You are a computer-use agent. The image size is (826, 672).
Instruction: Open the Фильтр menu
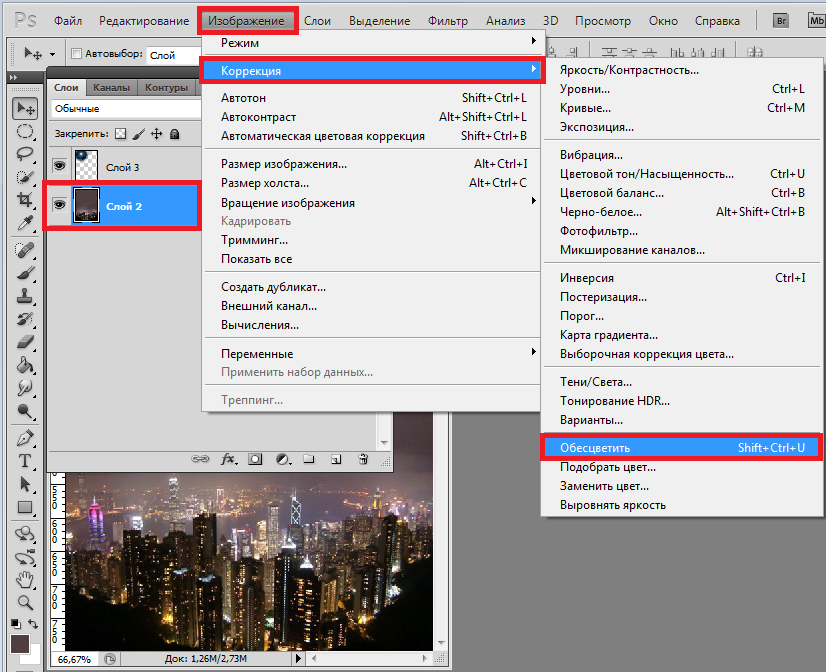click(447, 20)
